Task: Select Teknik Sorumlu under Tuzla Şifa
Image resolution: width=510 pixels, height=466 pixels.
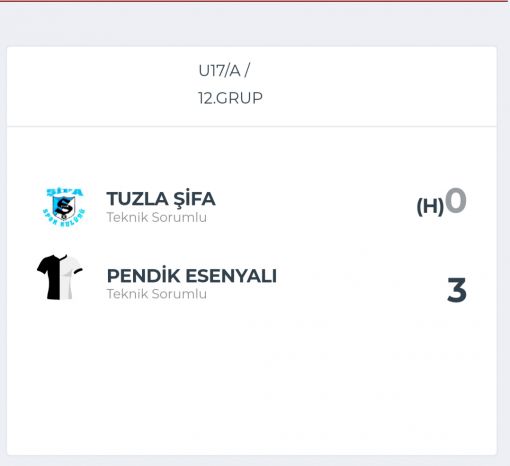Action: pyautogui.click(x=157, y=217)
